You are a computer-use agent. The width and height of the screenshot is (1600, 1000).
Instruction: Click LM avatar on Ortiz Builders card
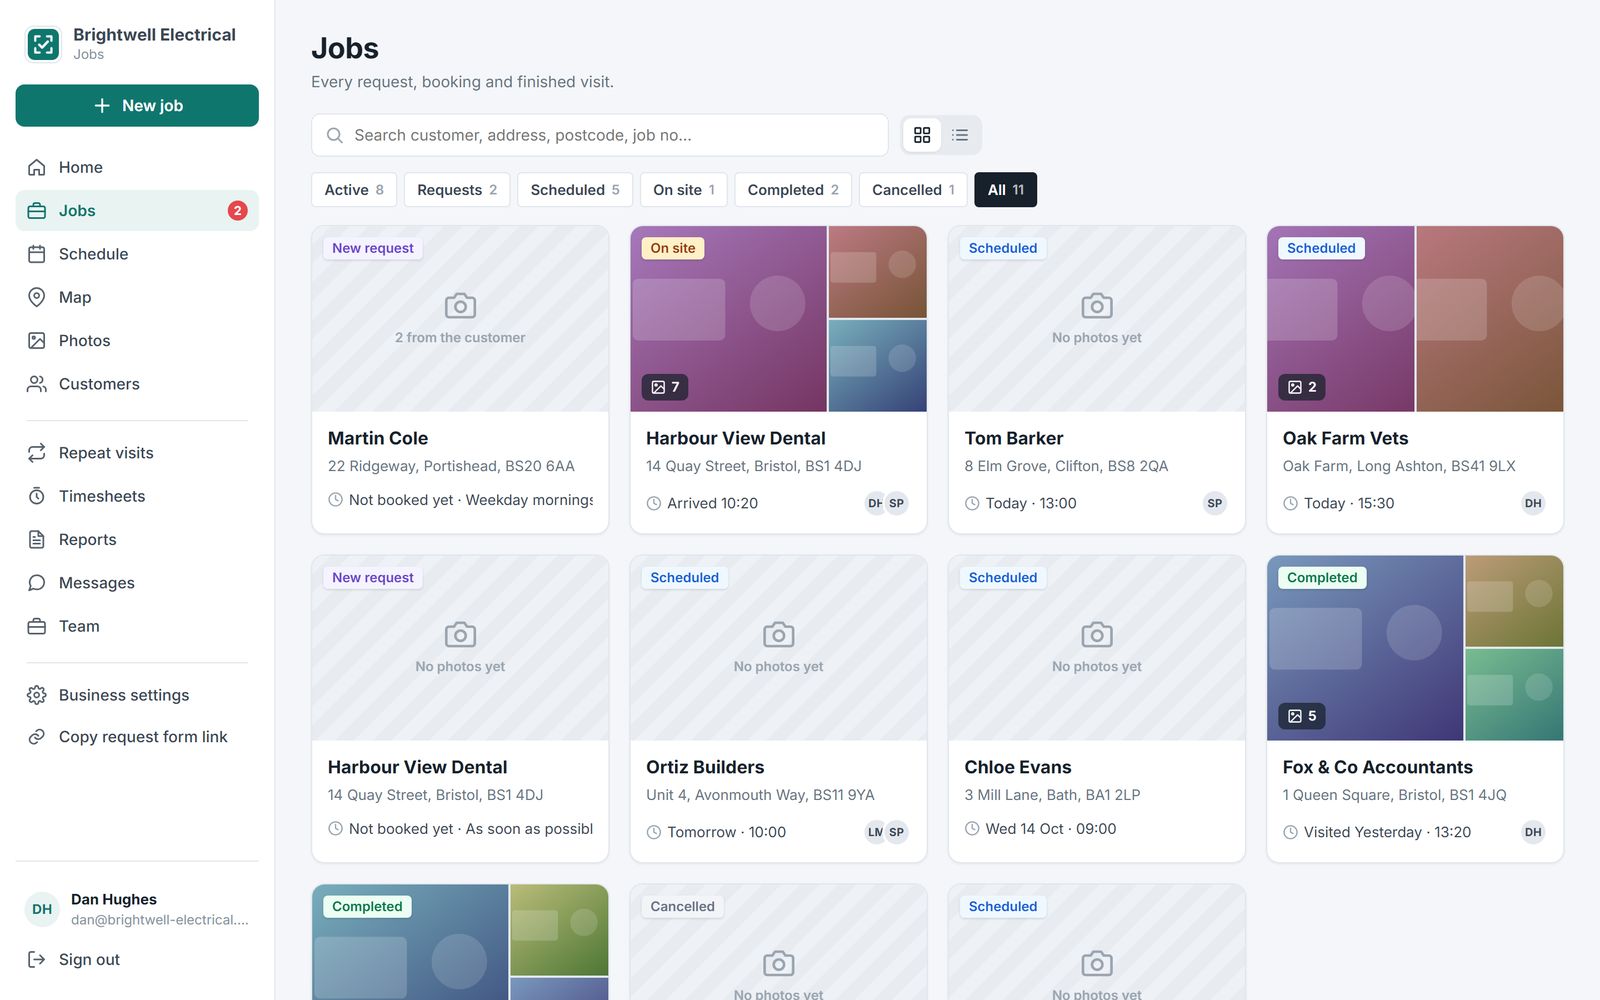tap(875, 832)
